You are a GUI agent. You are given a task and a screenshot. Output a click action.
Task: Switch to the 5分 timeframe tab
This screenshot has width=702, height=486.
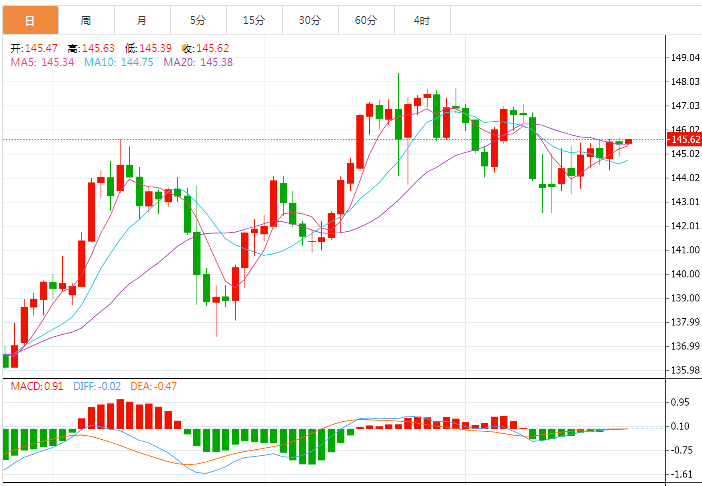click(x=198, y=20)
